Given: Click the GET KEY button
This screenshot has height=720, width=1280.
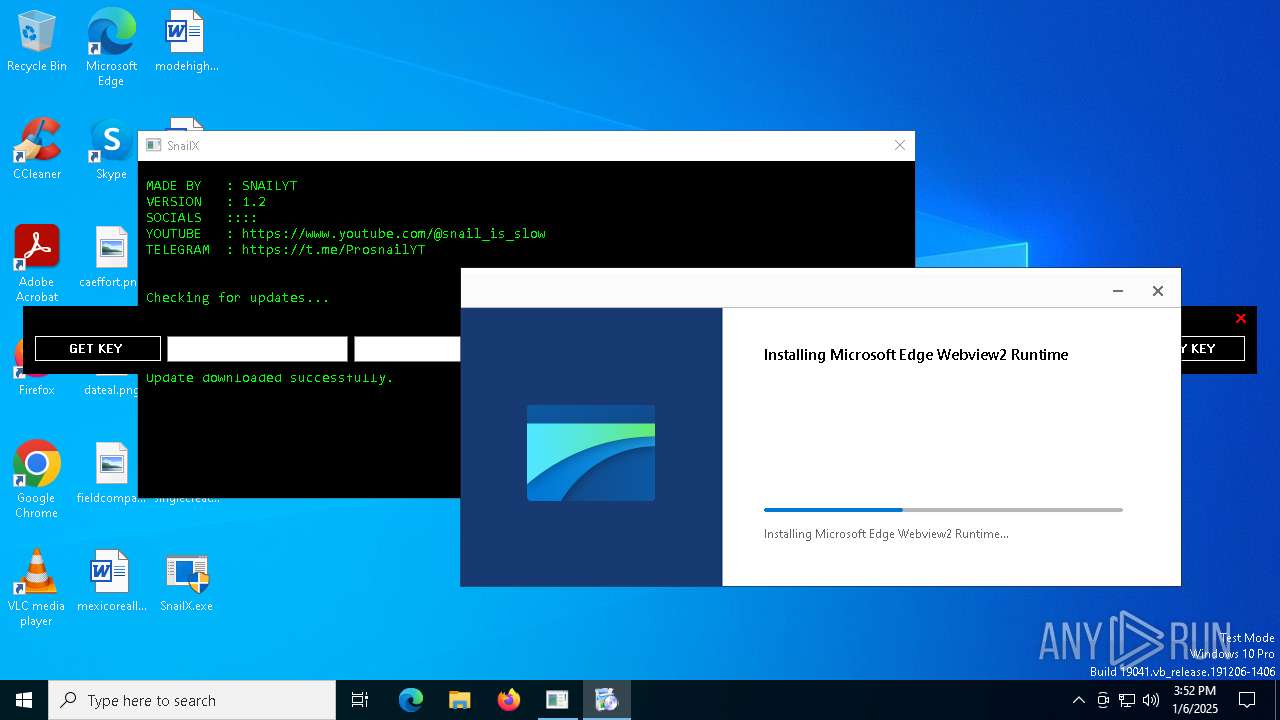Looking at the screenshot, I should click(97, 348).
